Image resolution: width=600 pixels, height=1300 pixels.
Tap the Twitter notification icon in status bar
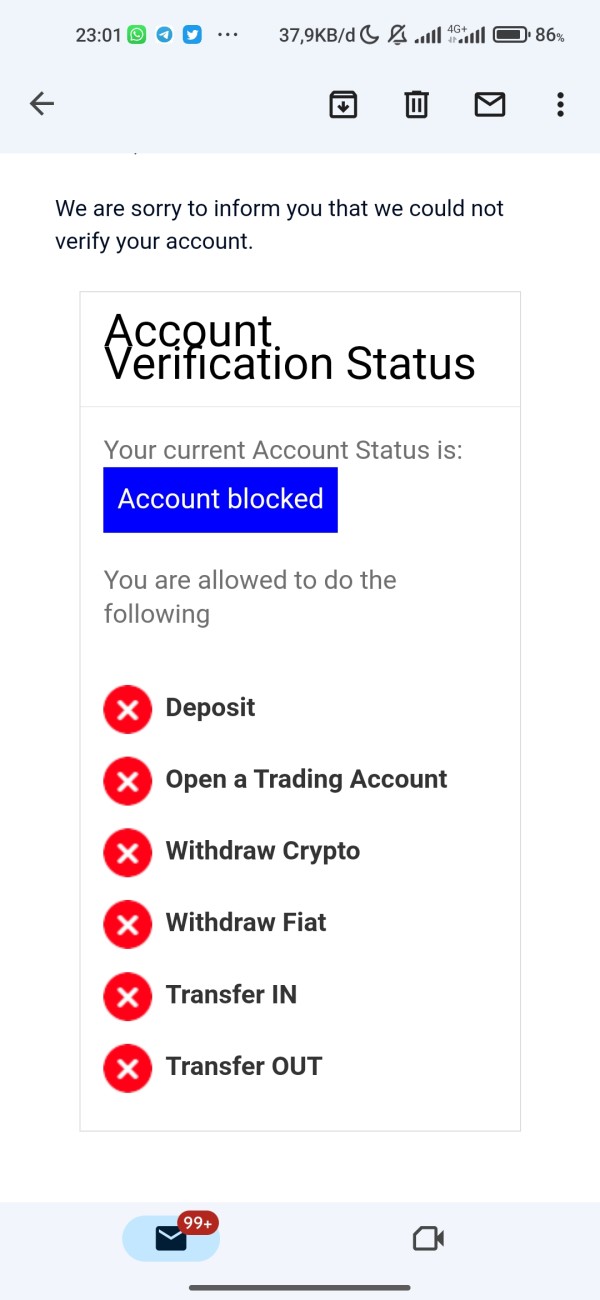(x=192, y=35)
